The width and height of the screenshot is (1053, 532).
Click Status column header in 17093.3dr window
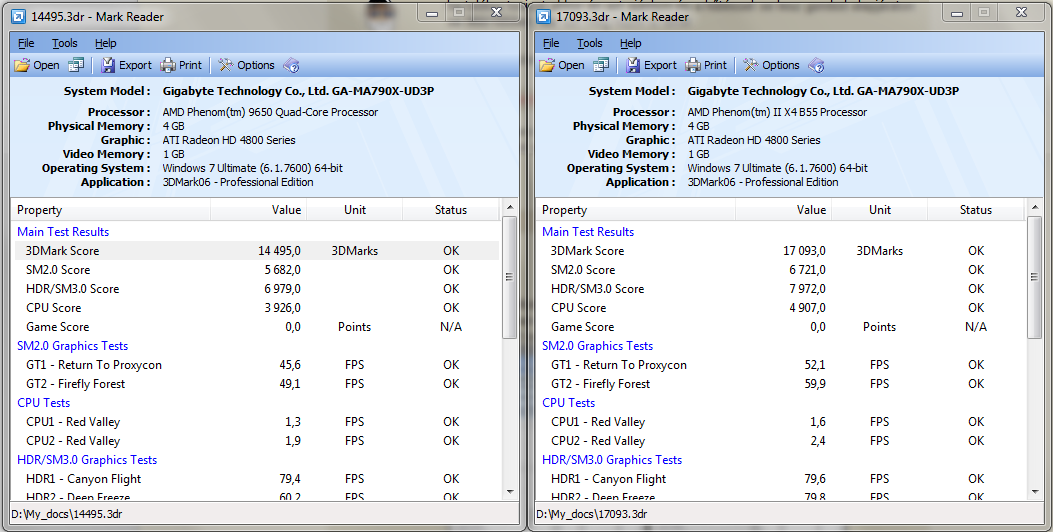pyautogui.click(x=976, y=210)
